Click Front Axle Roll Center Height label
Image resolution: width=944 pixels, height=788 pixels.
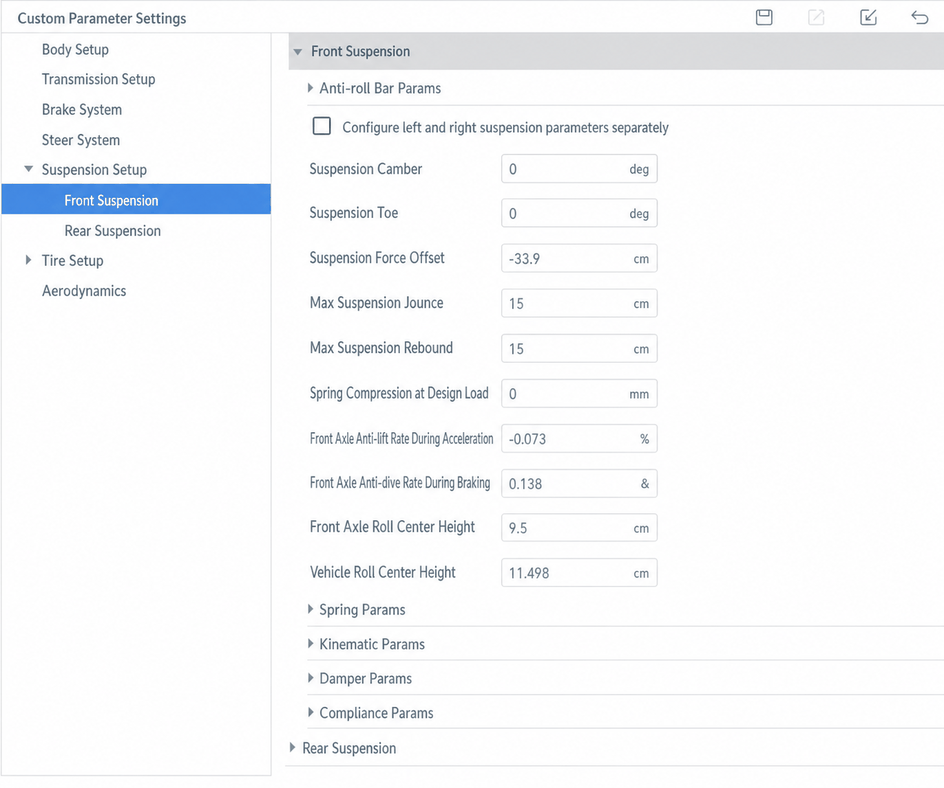(x=392, y=527)
